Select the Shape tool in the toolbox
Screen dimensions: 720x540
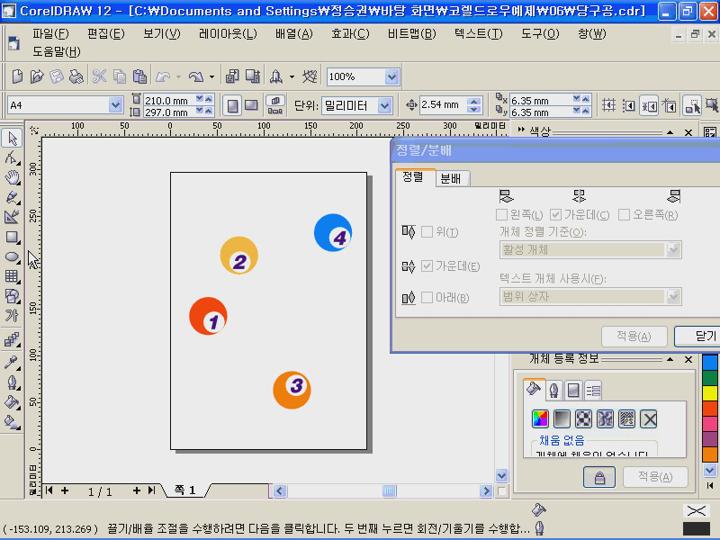pyautogui.click(x=12, y=158)
